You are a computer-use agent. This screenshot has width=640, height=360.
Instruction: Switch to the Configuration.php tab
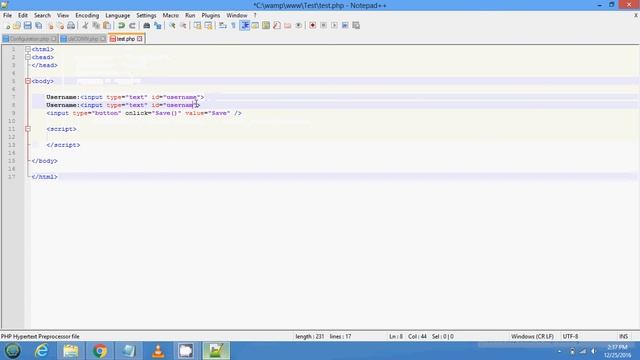[x=30, y=39]
